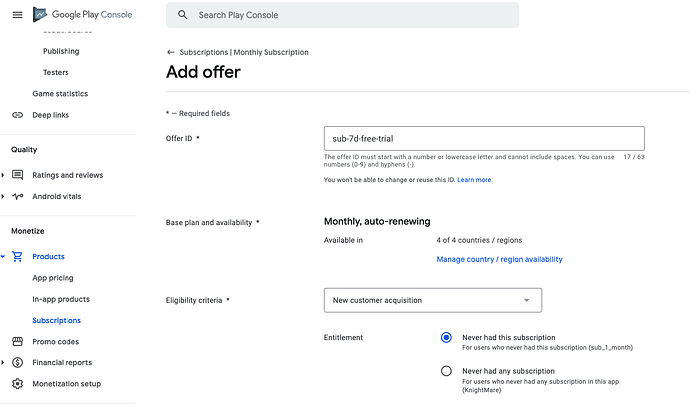Select 'Never had any subscription' radio
This screenshot has height=412, width=690.
(446, 371)
